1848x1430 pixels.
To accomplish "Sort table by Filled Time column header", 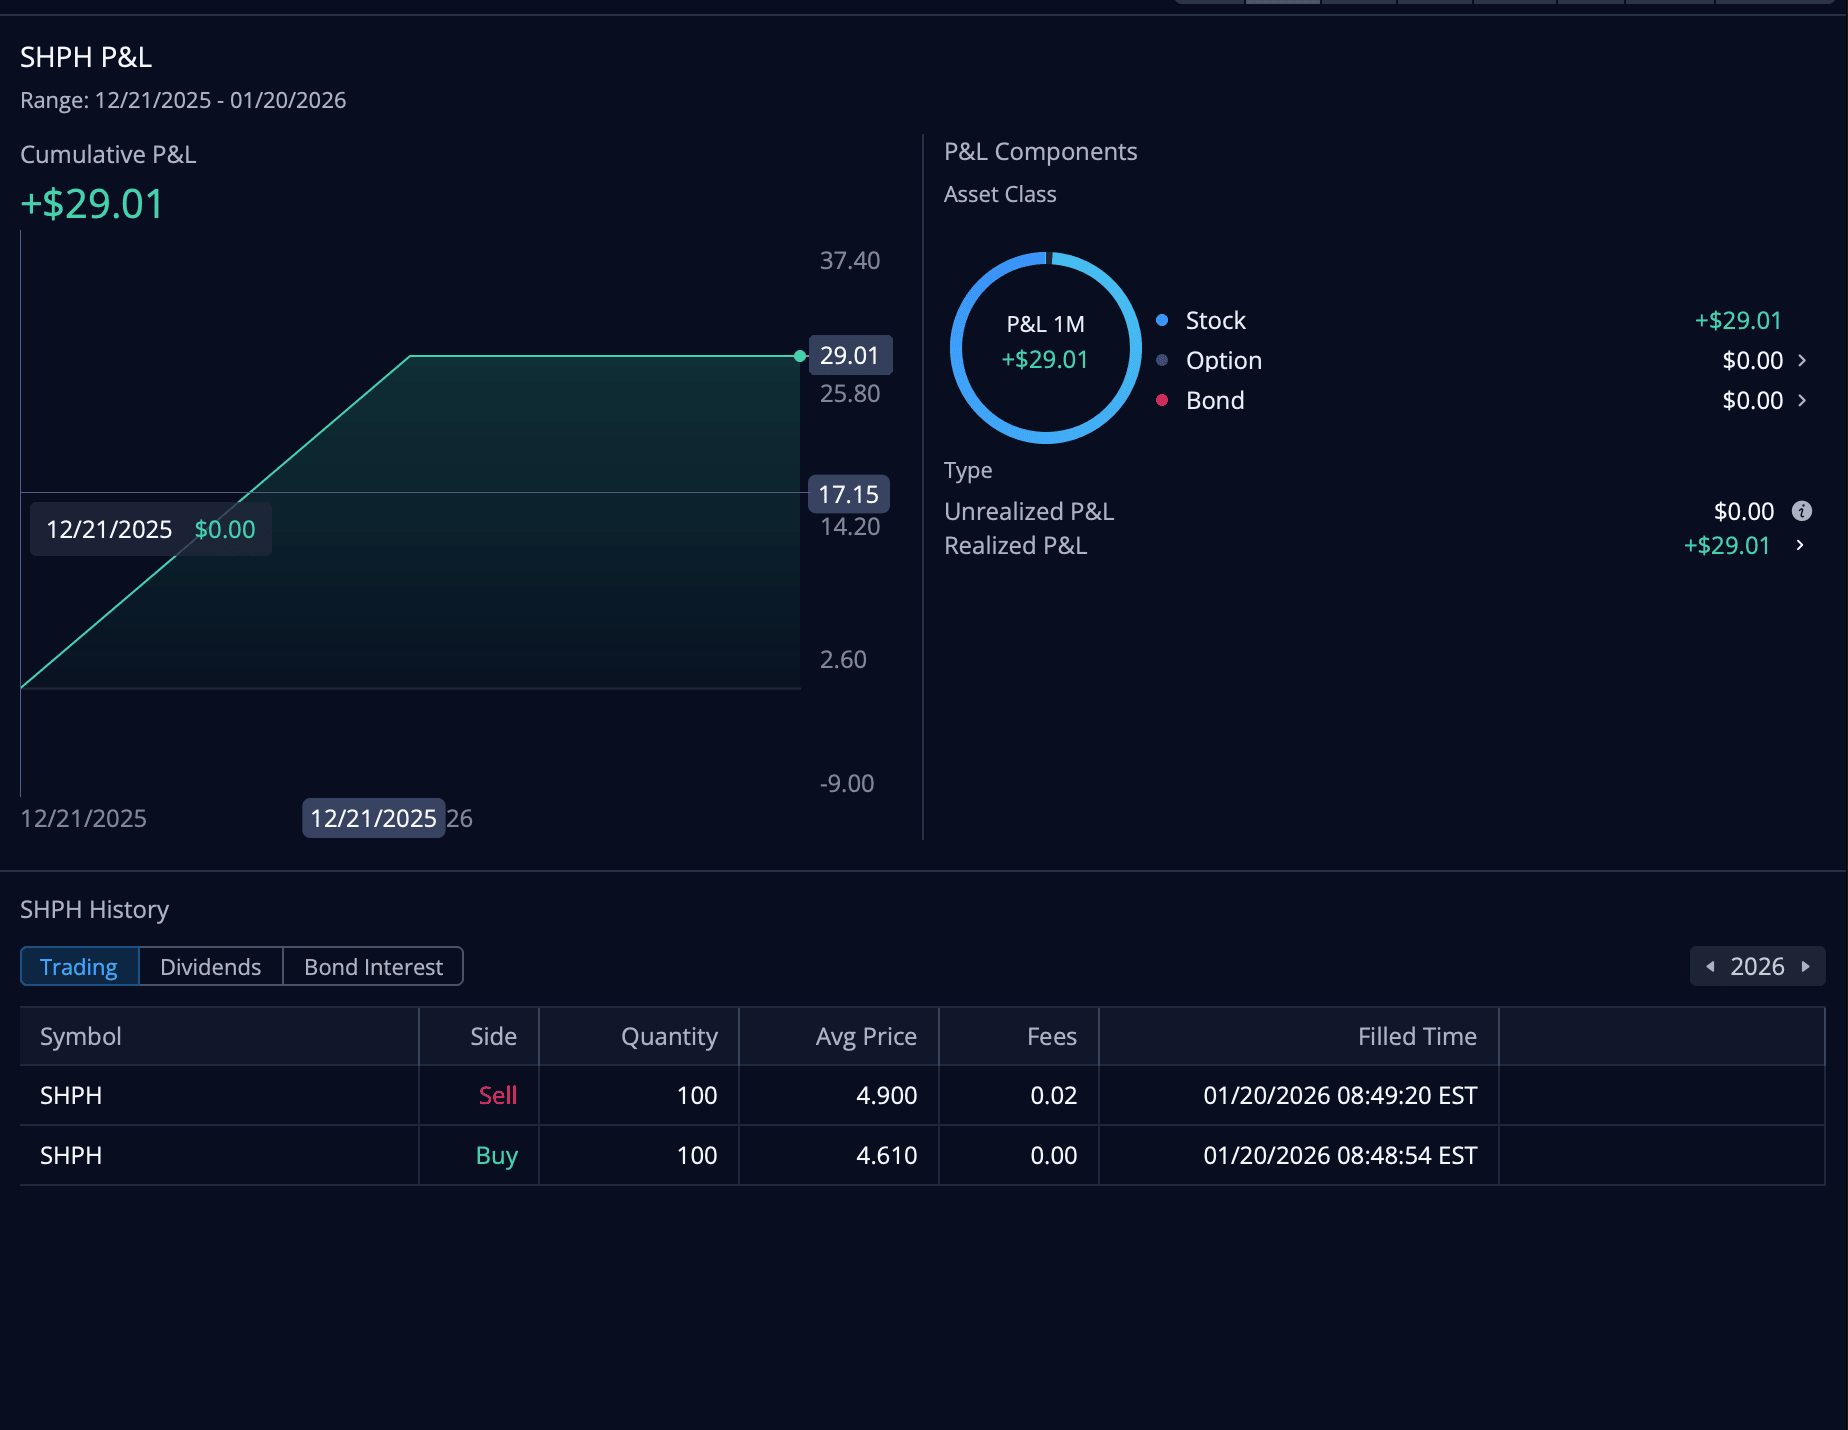I will (1416, 1036).
